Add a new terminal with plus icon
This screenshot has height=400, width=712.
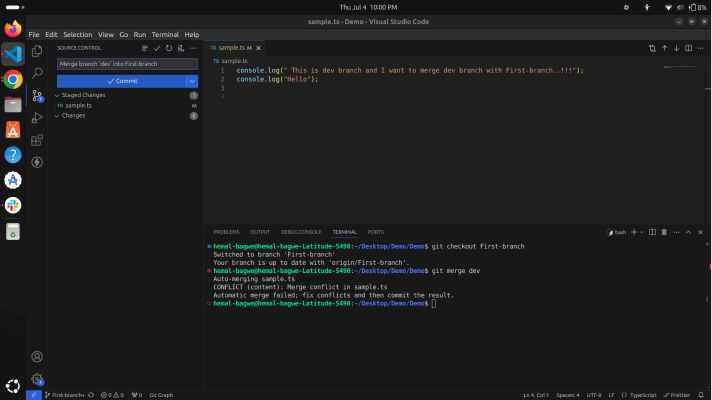[x=634, y=232]
